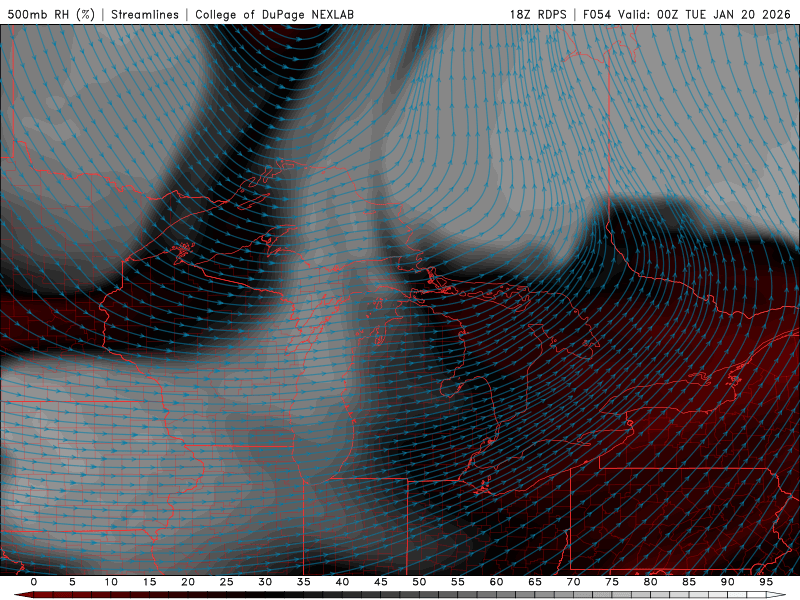Click the "5" label on the colorbar
Screen dimensions: 800x600
click(72, 582)
